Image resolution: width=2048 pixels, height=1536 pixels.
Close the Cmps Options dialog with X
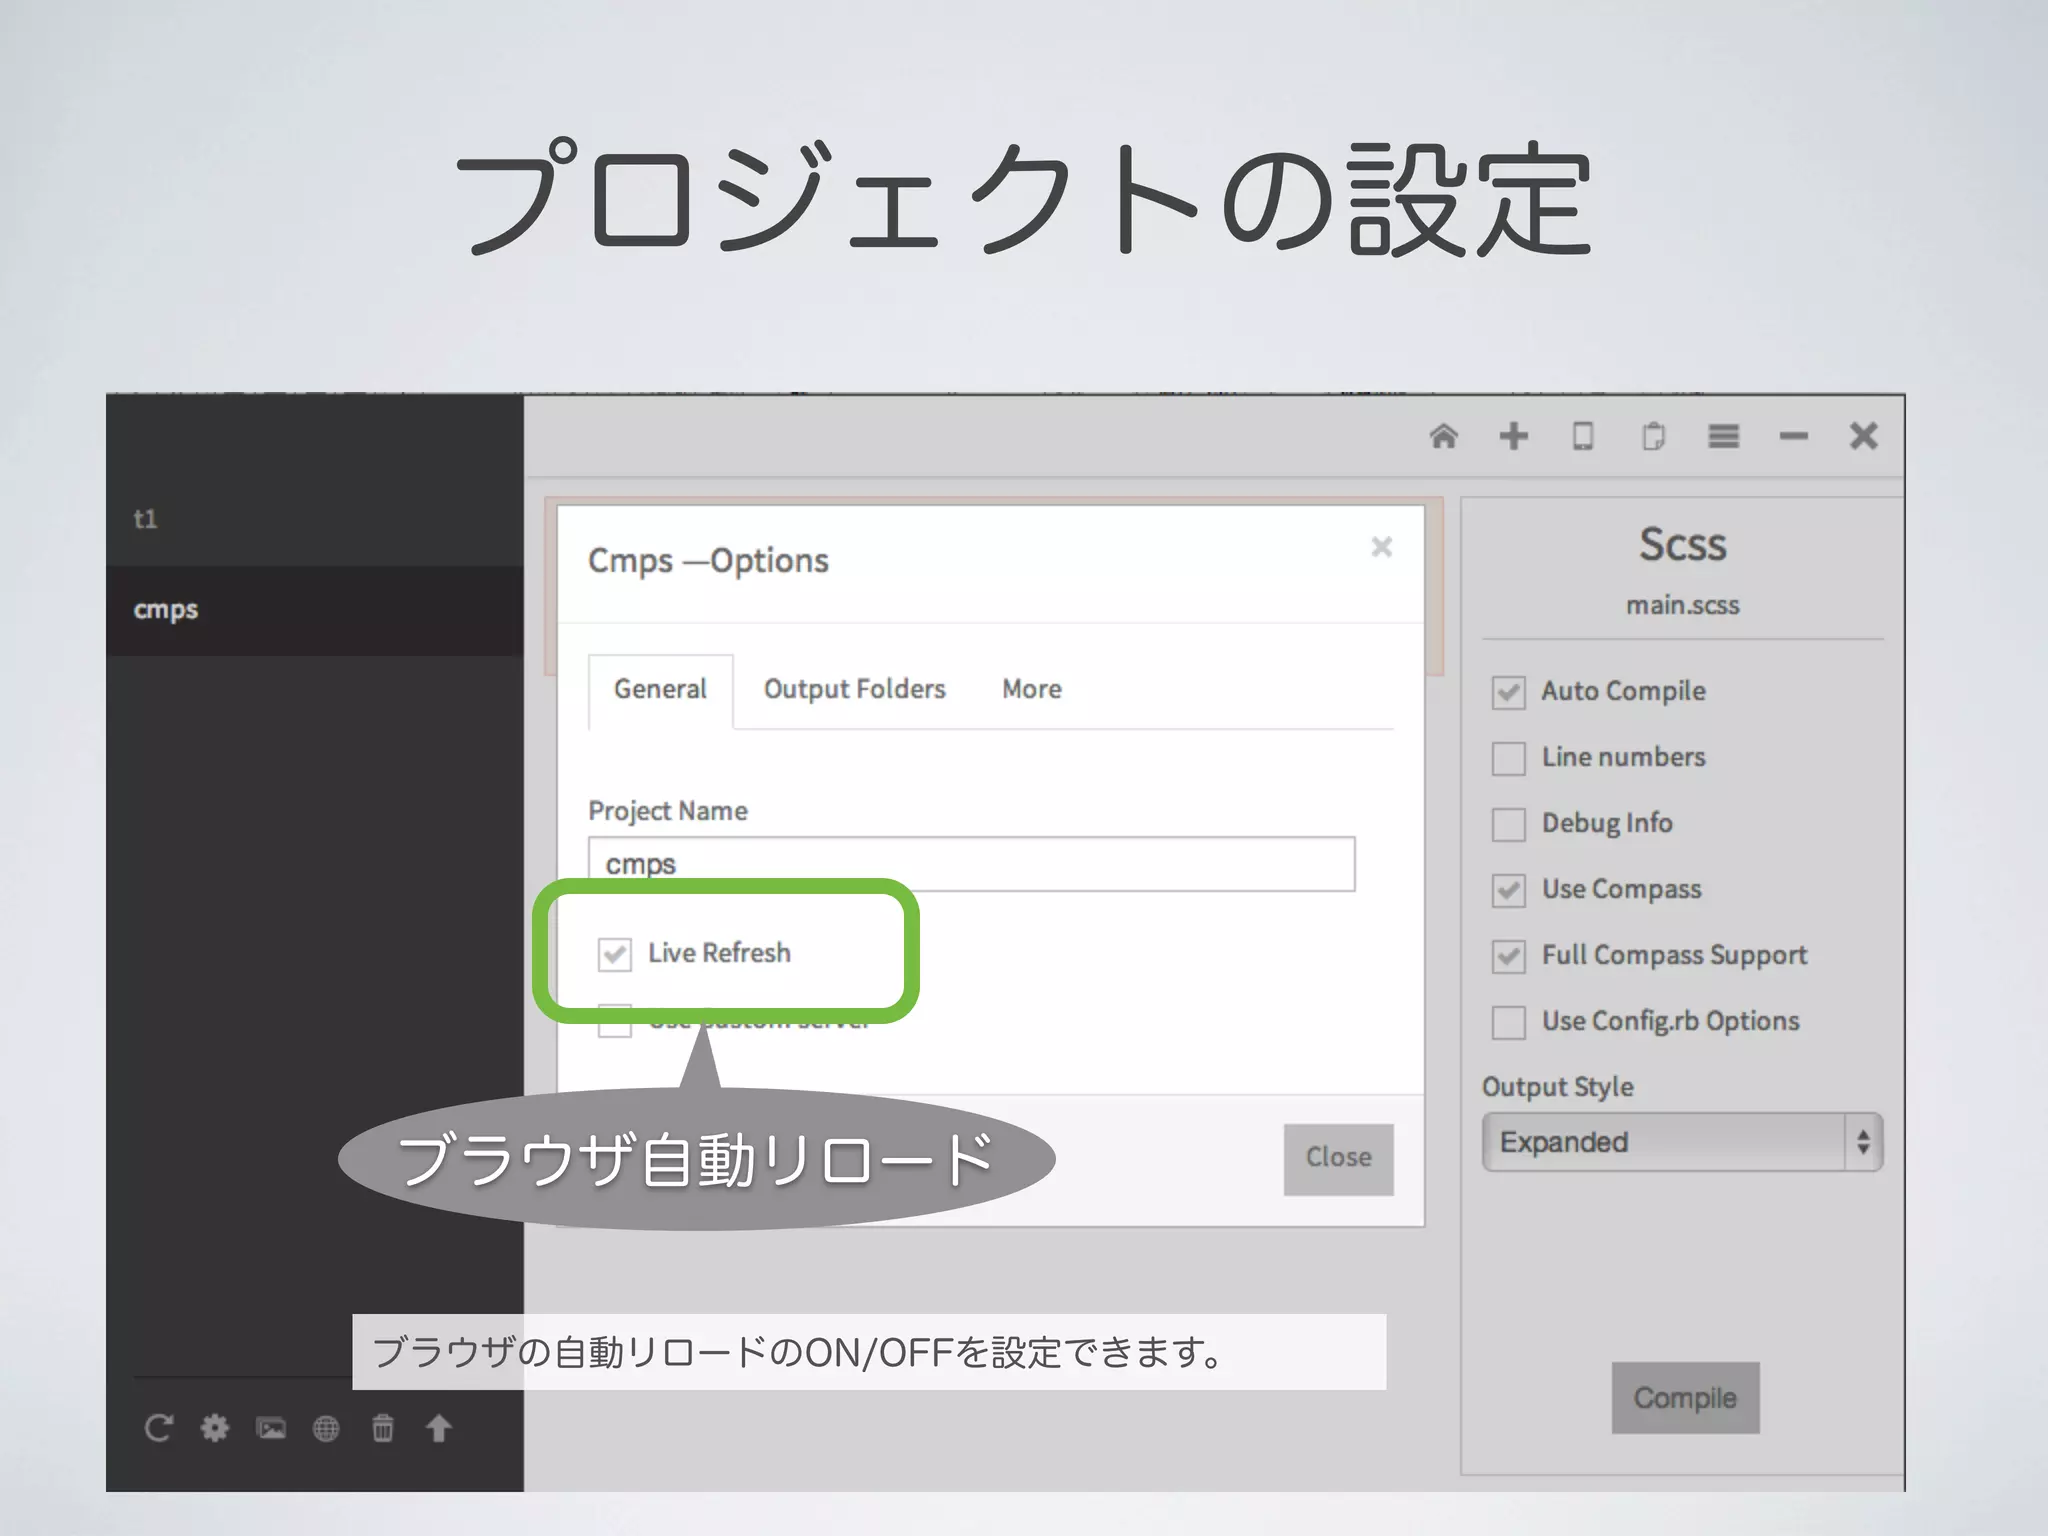1382,547
